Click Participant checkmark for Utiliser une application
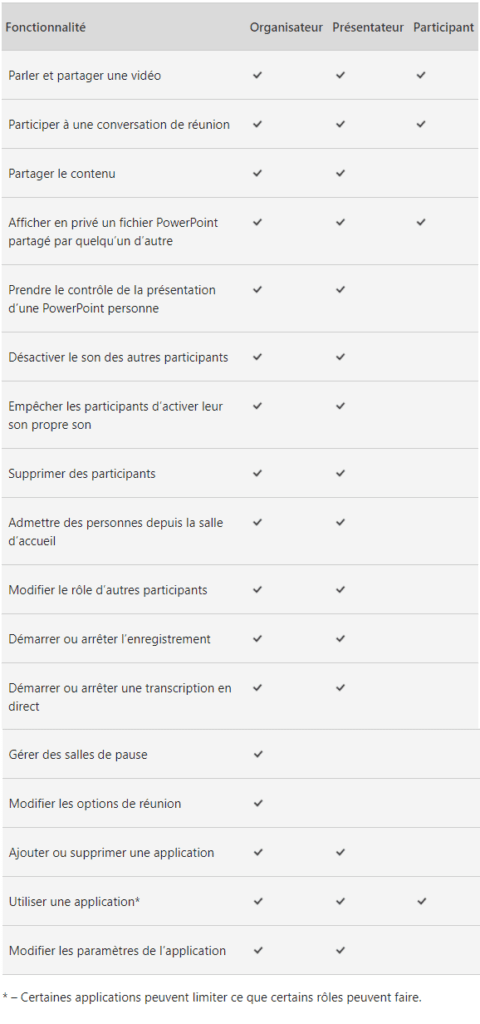 click(421, 901)
